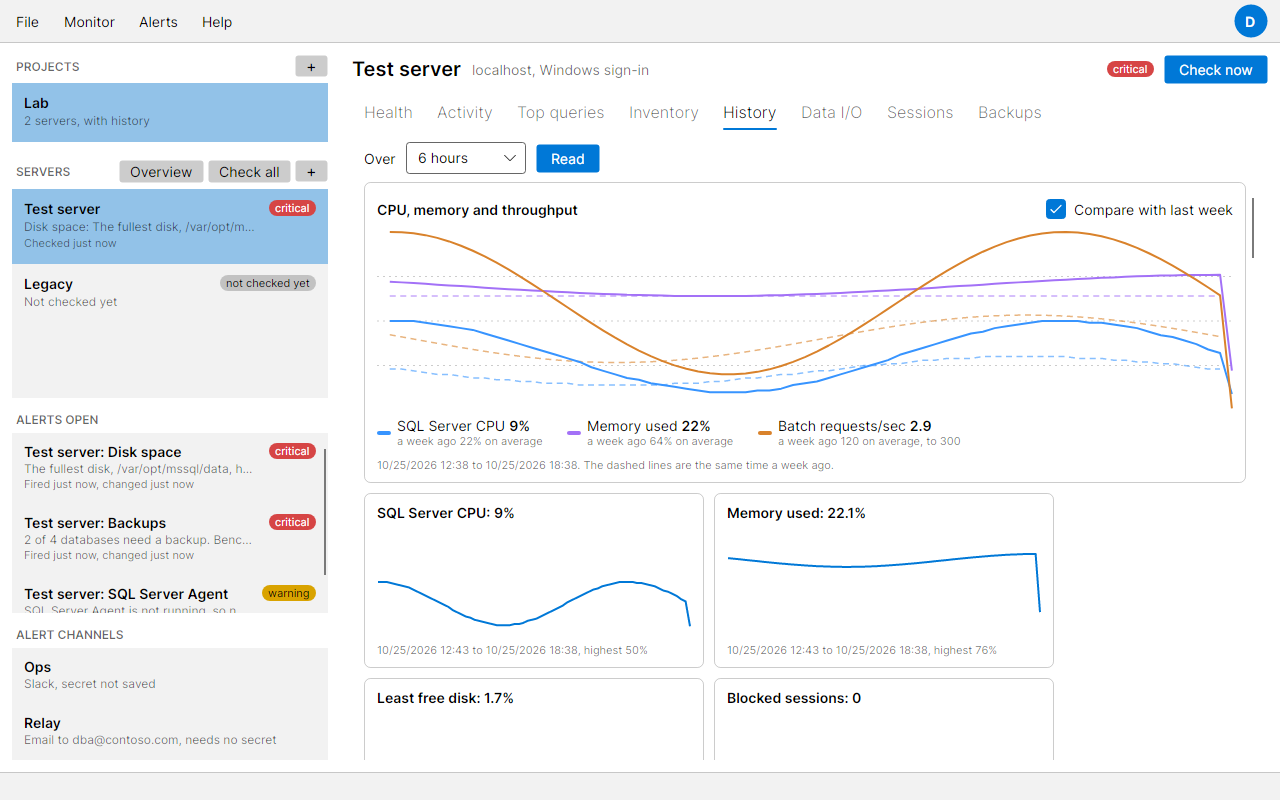Open the Backups tab
The height and width of the screenshot is (800, 1280).
[x=1010, y=113]
